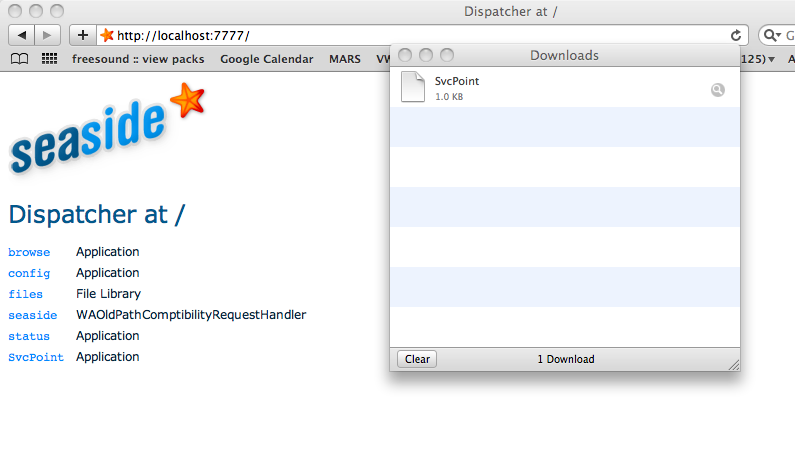Click the 1 Download status text
This screenshot has width=795, height=465.
(566, 359)
